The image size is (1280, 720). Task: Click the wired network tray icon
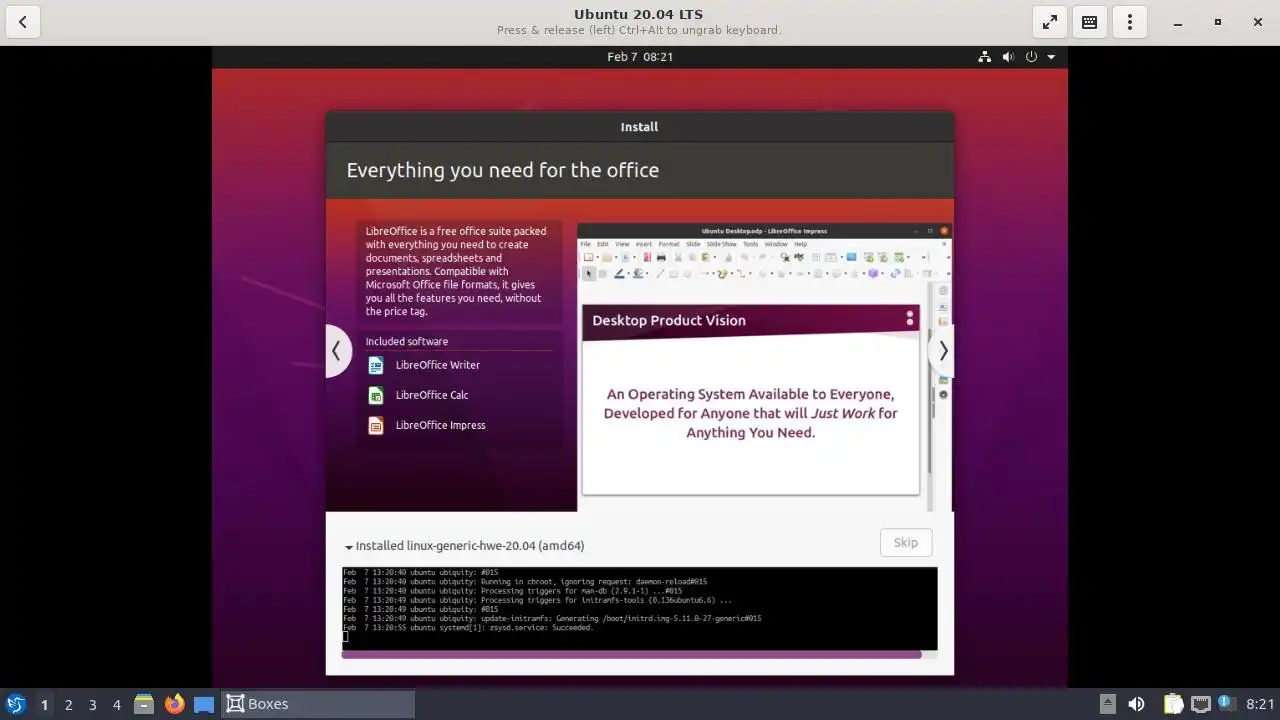coord(1200,704)
